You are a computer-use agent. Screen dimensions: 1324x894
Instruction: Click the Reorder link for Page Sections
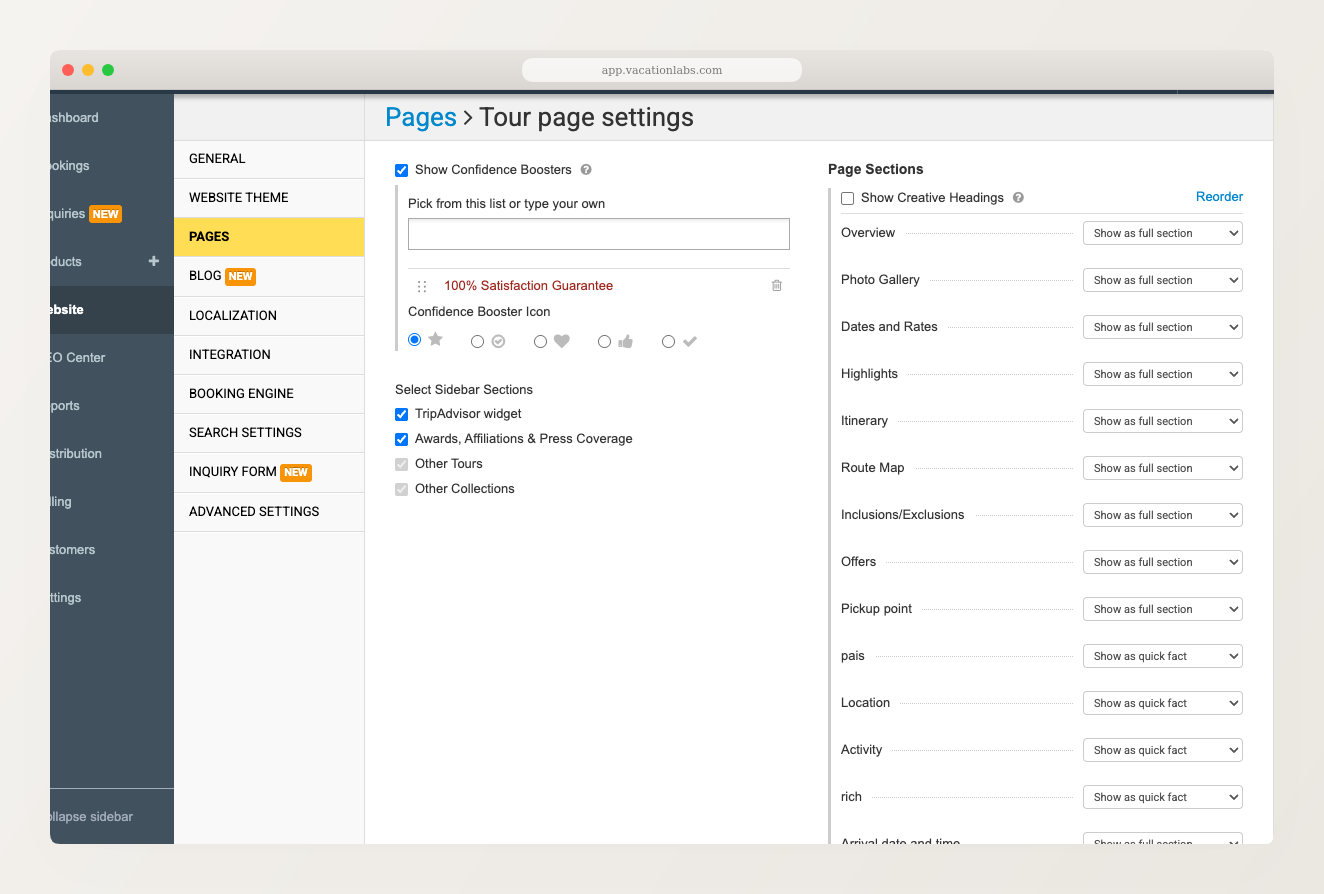coord(1219,196)
